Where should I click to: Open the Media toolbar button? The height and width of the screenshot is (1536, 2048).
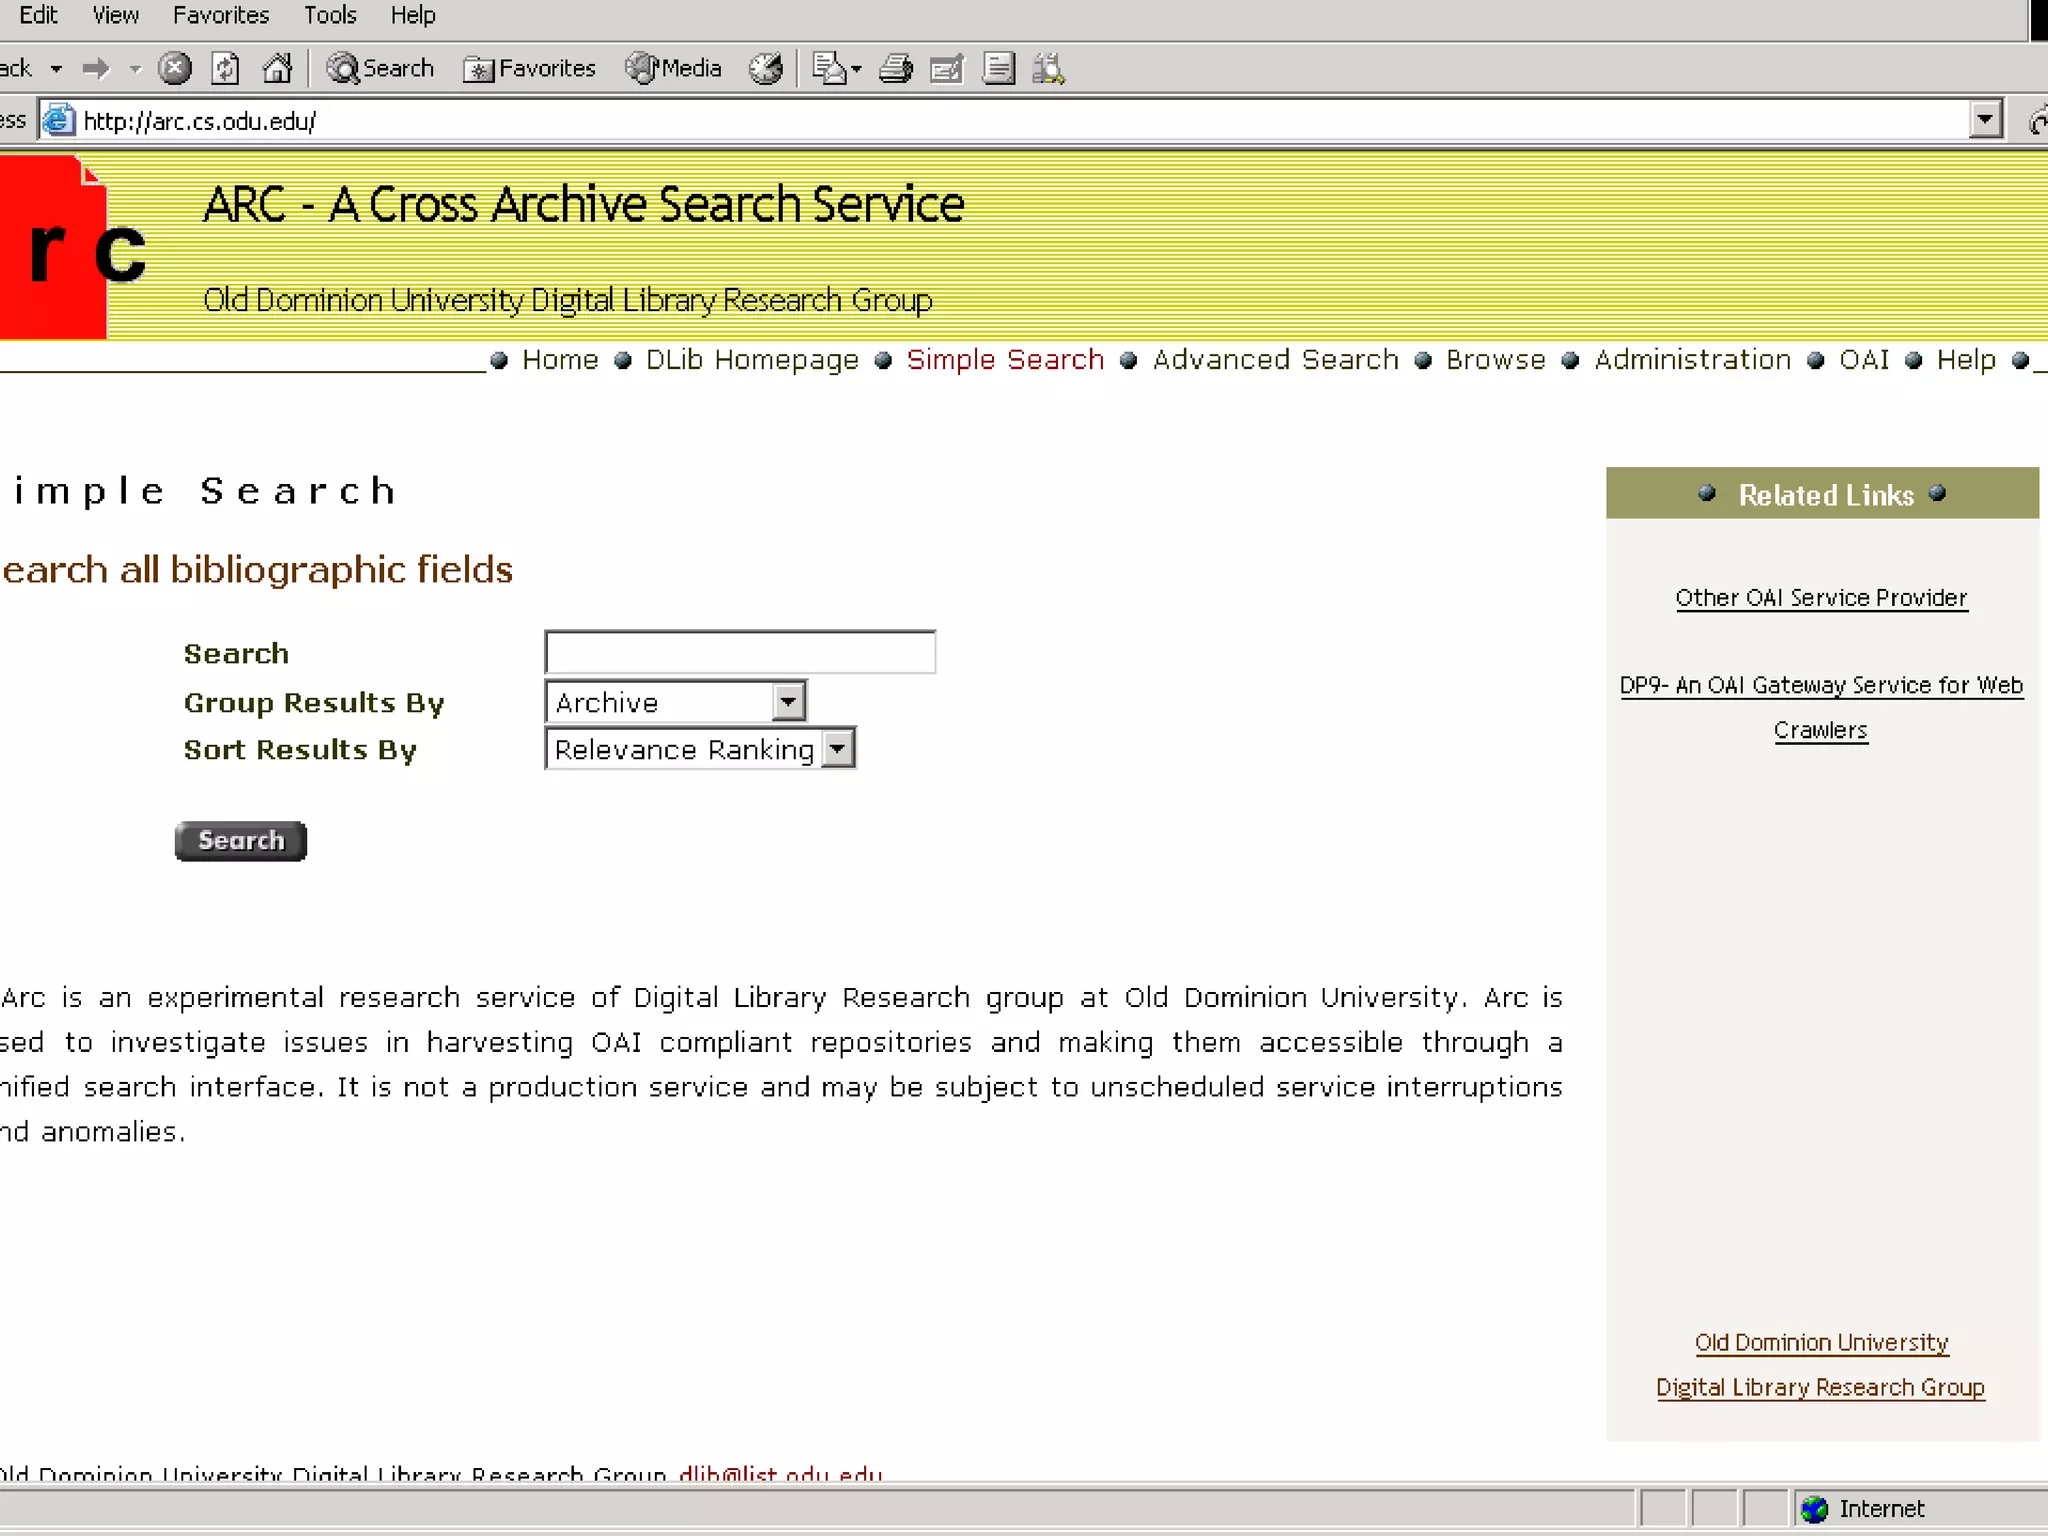[x=673, y=68]
